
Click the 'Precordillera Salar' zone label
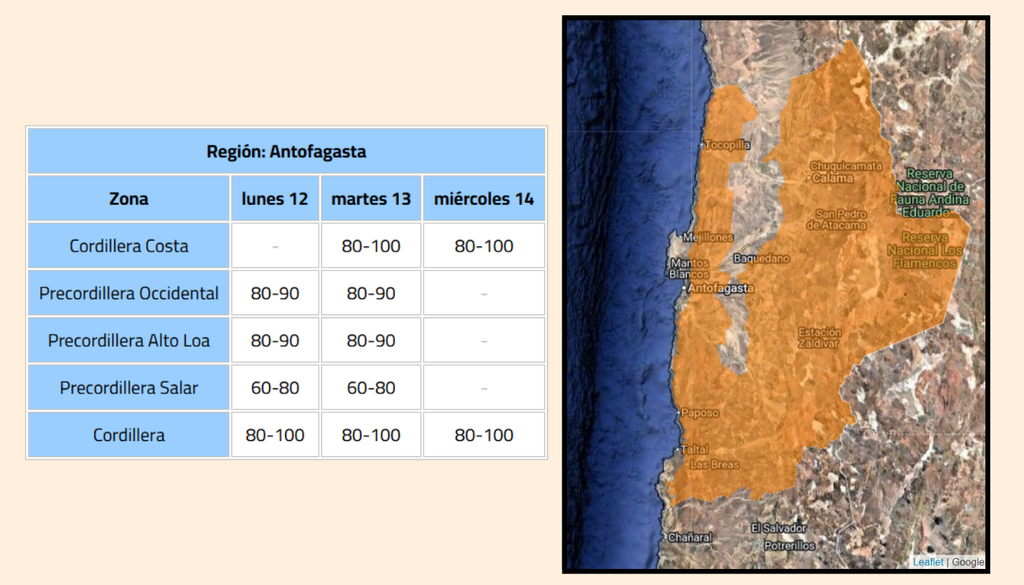(x=129, y=388)
